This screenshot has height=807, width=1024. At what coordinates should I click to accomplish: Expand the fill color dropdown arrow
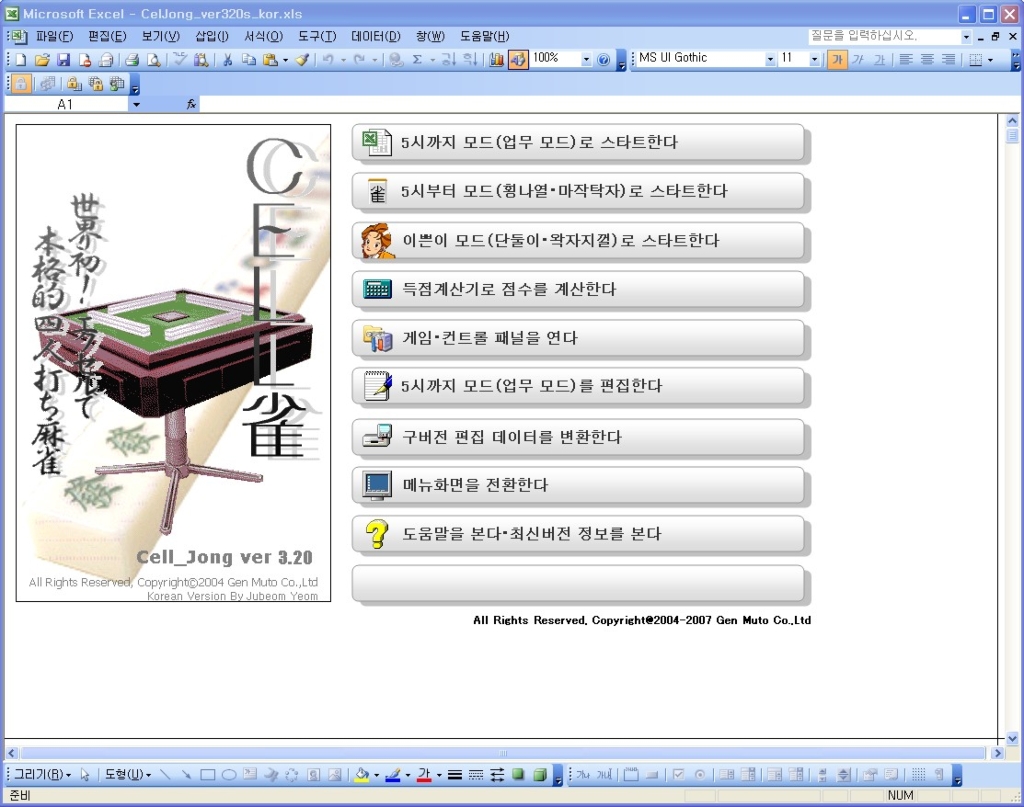tap(376, 774)
